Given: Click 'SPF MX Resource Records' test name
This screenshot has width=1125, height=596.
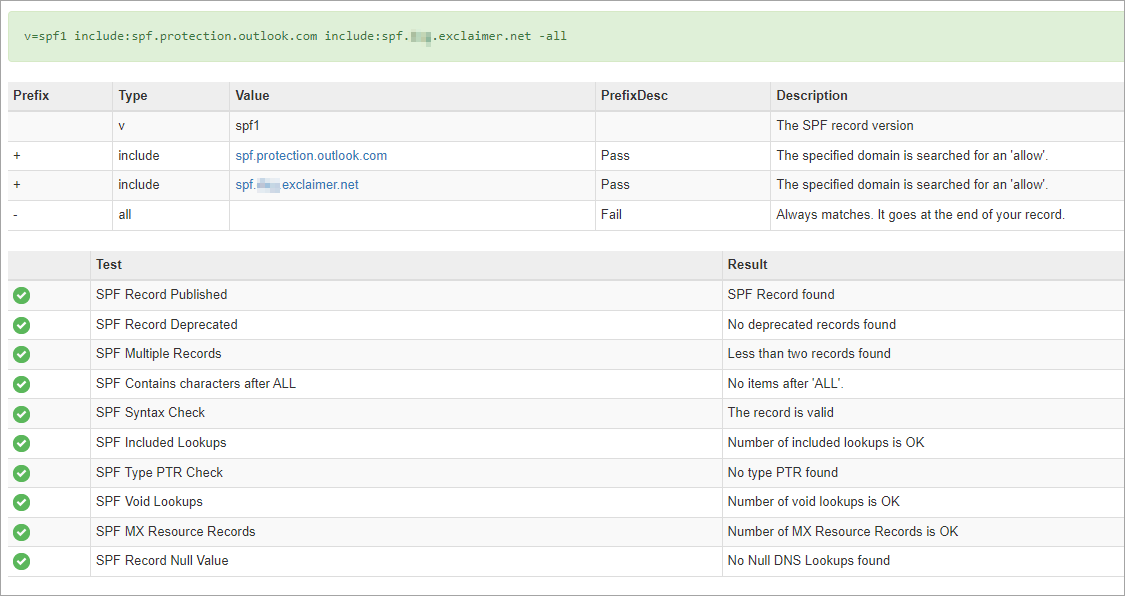Looking at the screenshot, I should tap(176, 532).
